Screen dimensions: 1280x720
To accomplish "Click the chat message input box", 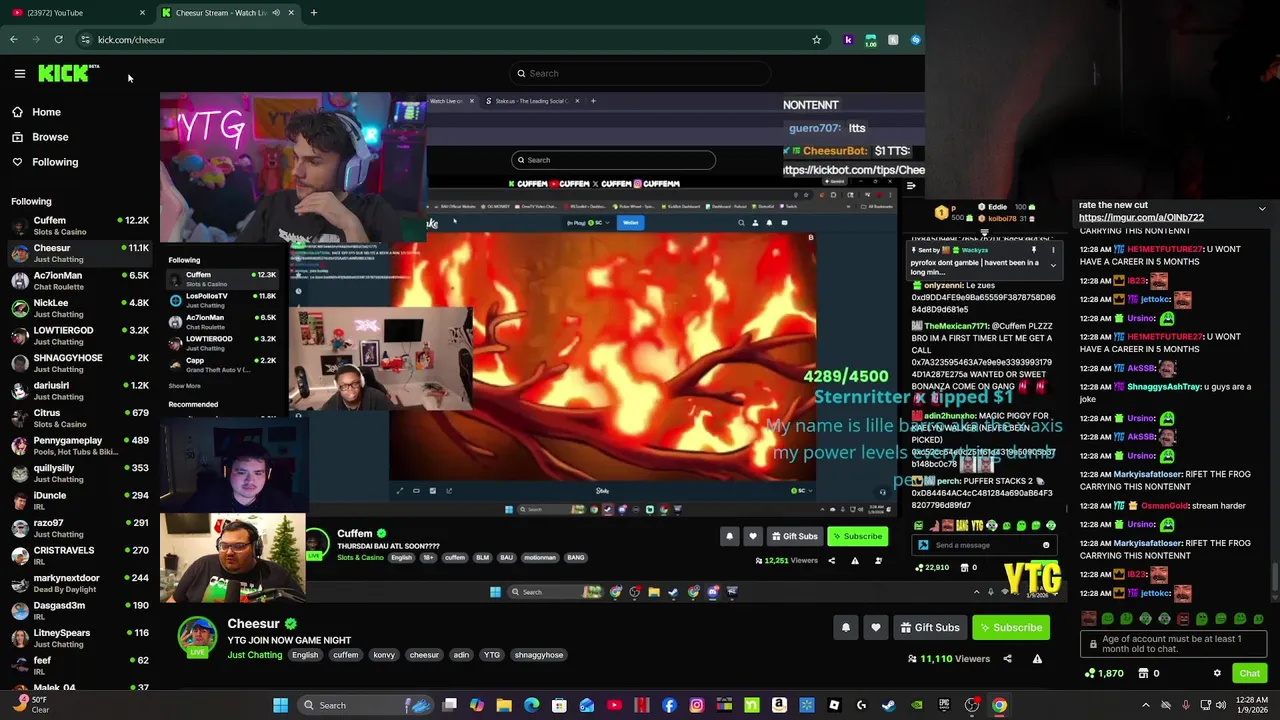I will coord(1173,644).
